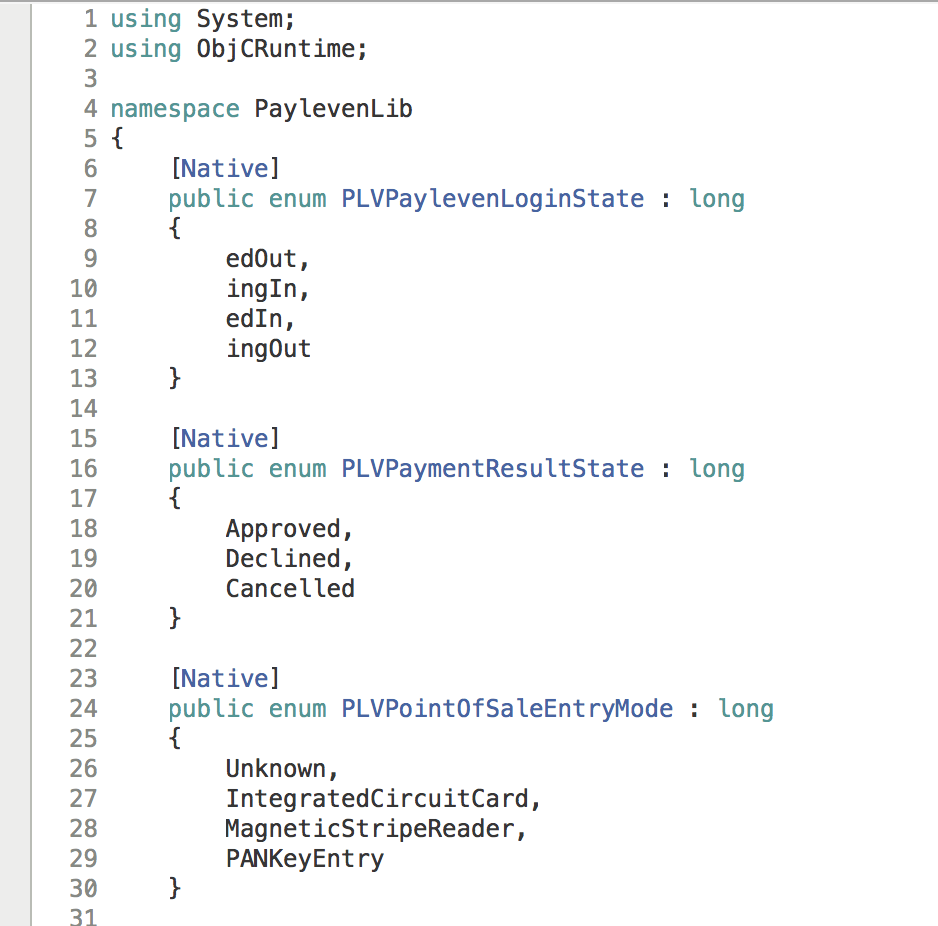Click the closing brace on line 21
The width and height of the screenshot is (938, 926).
pos(175,619)
